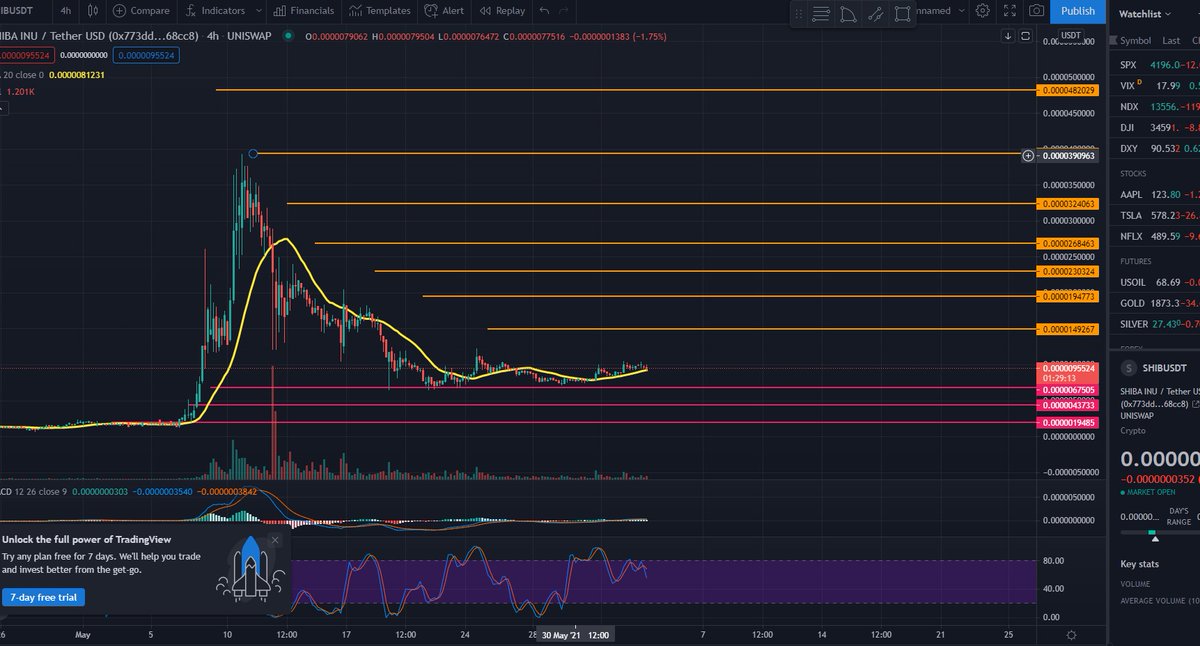Click the green market status dot
Image resolution: width=1200 pixels, height=646 pixels.
tap(288, 36)
